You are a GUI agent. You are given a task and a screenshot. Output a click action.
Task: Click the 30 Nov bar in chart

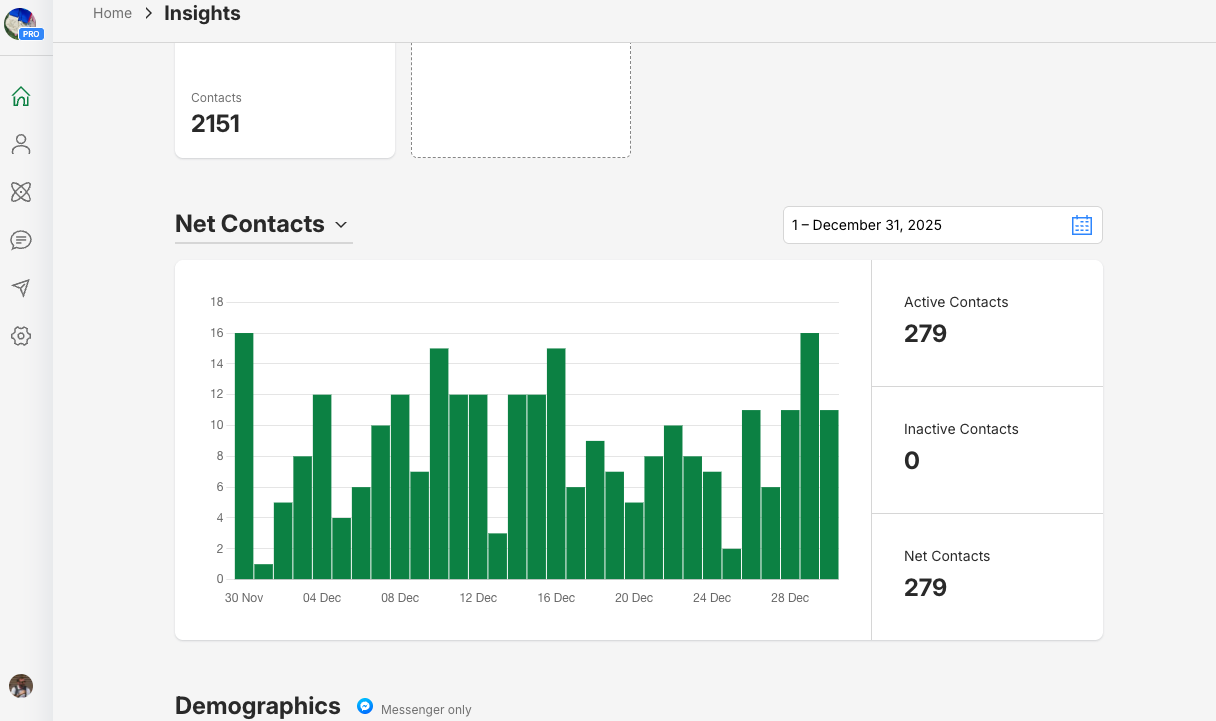(x=244, y=456)
